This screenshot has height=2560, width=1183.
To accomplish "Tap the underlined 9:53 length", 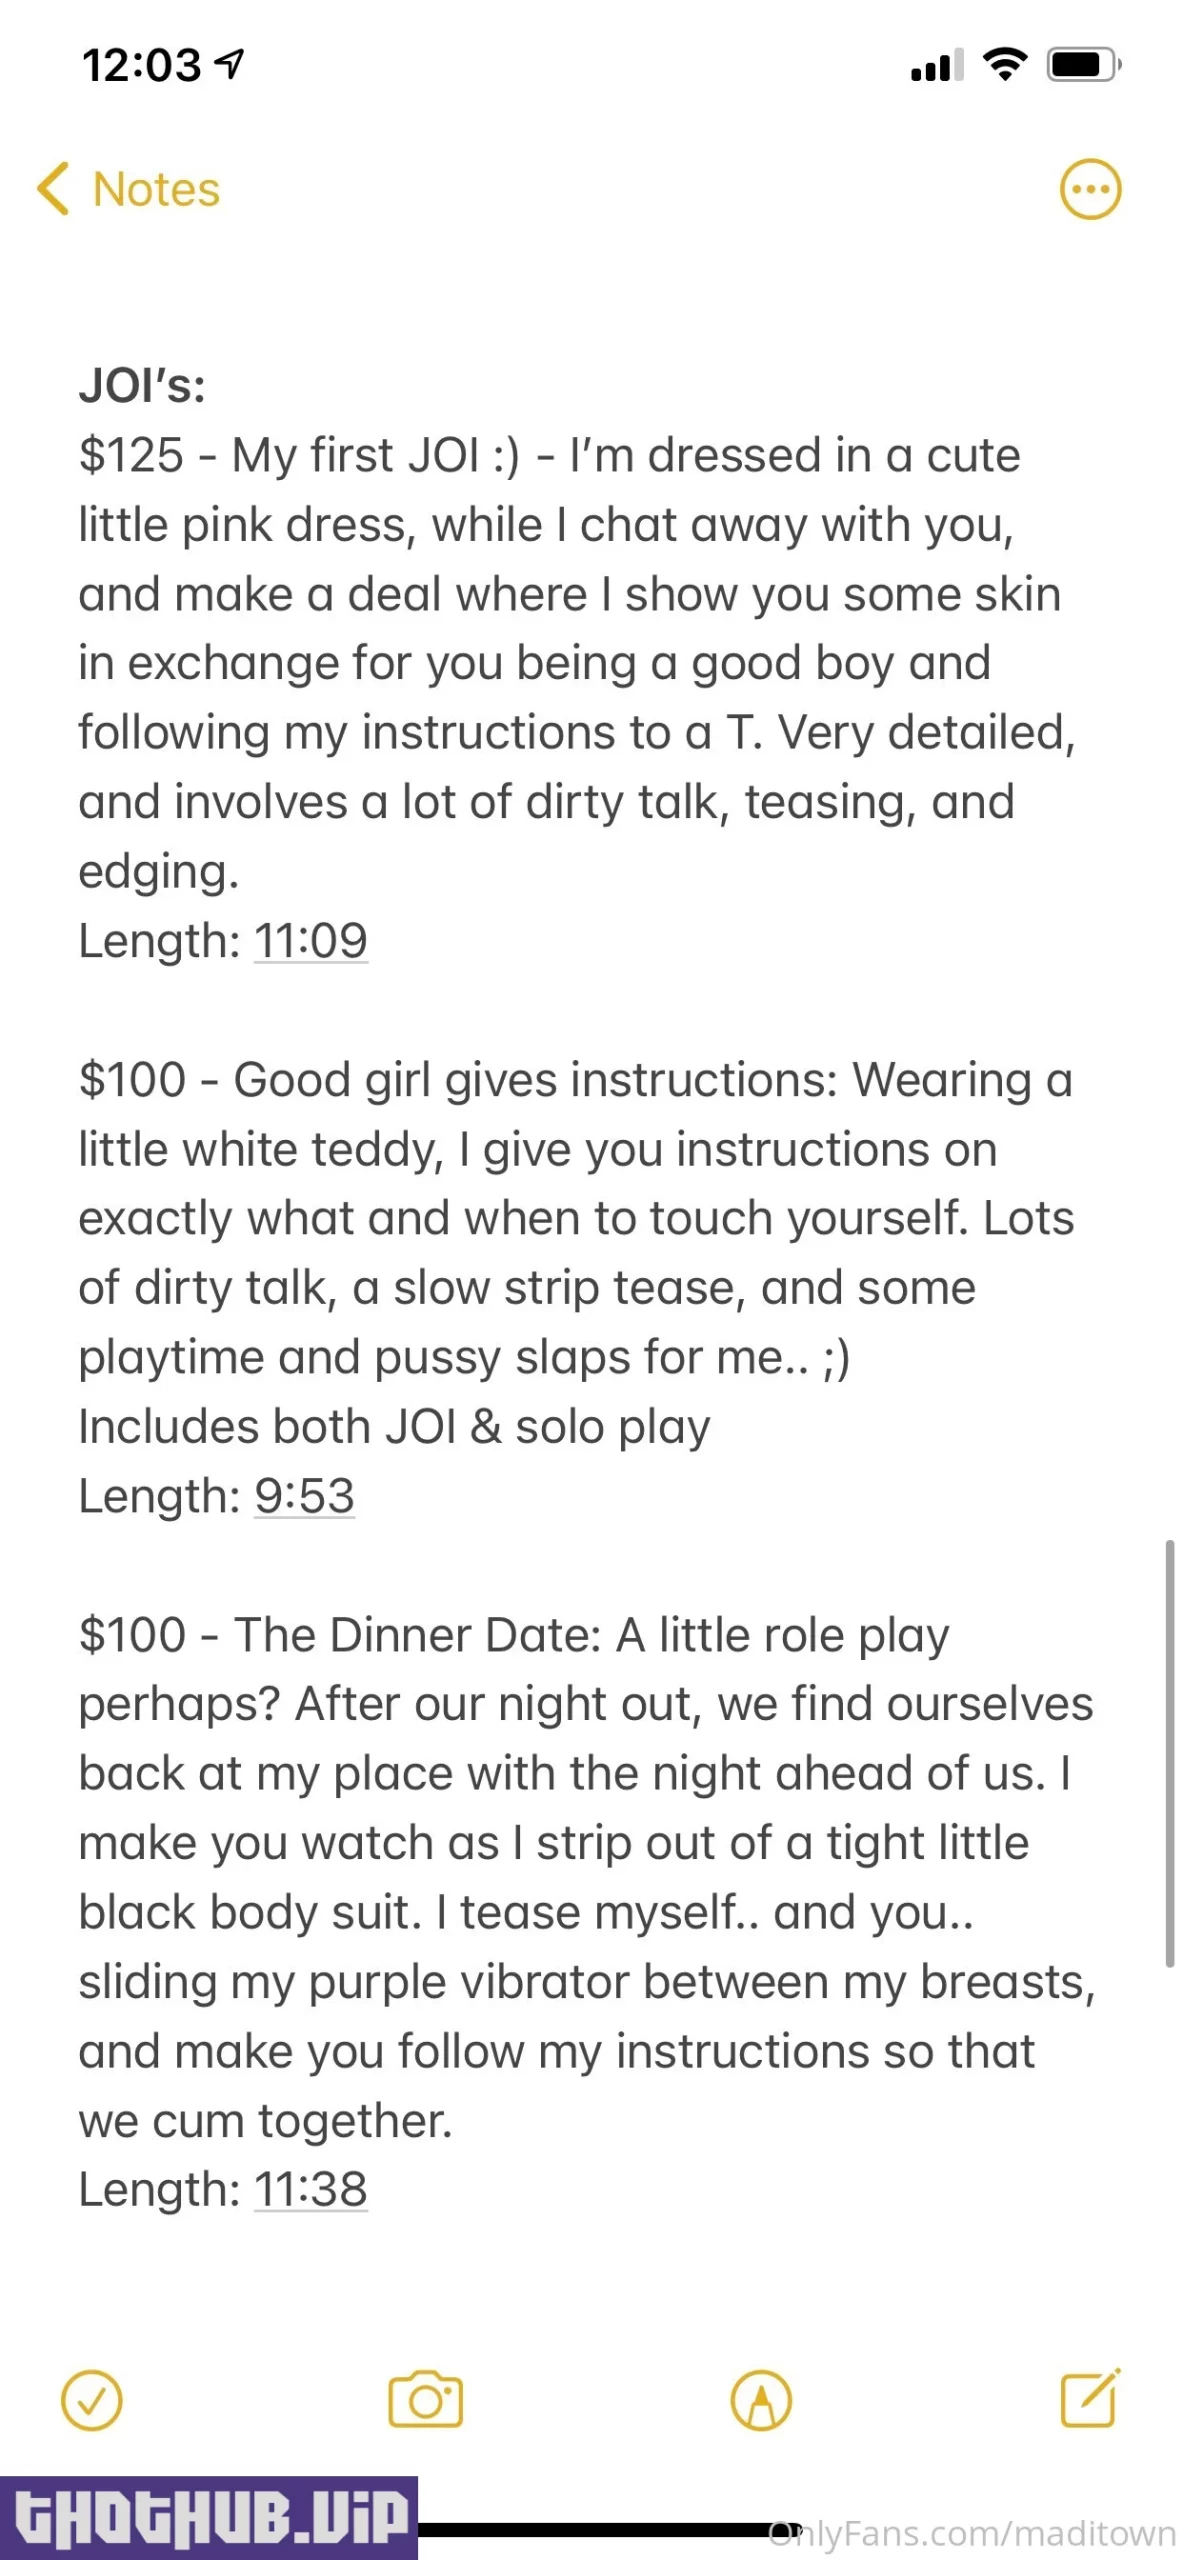I will point(304,1496).
